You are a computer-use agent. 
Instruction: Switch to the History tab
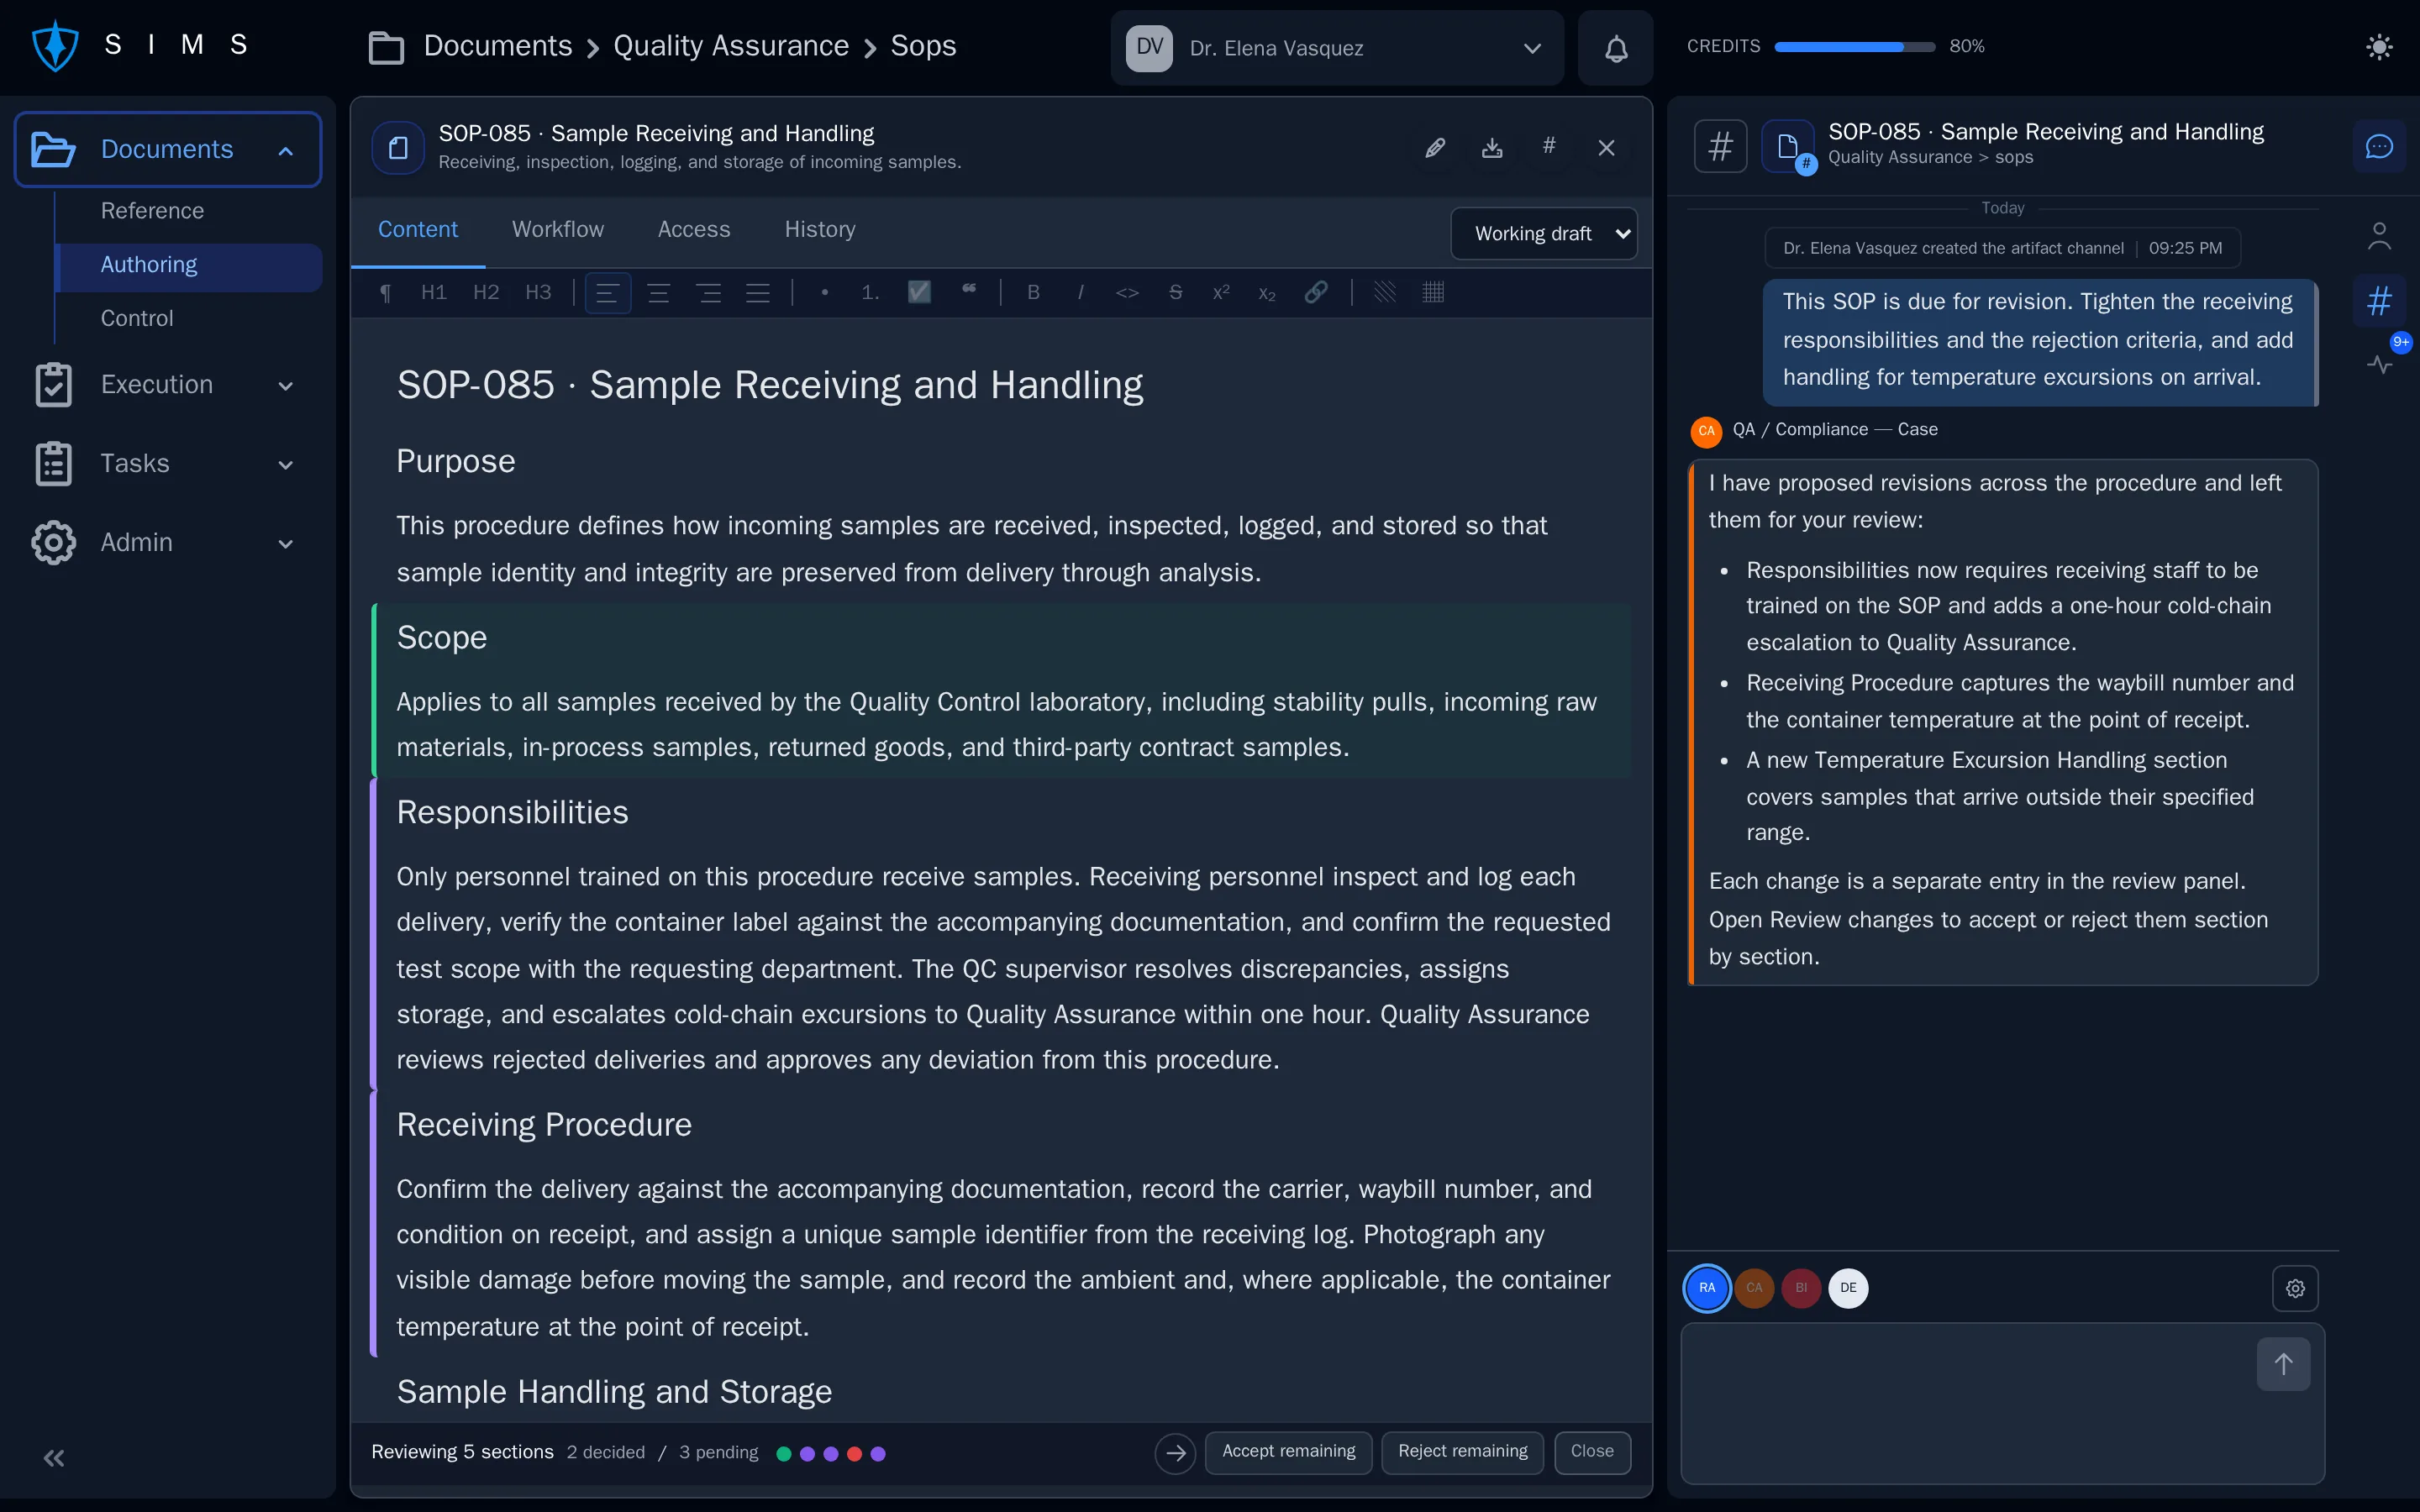pyautogui.click(x=820, y=230)
